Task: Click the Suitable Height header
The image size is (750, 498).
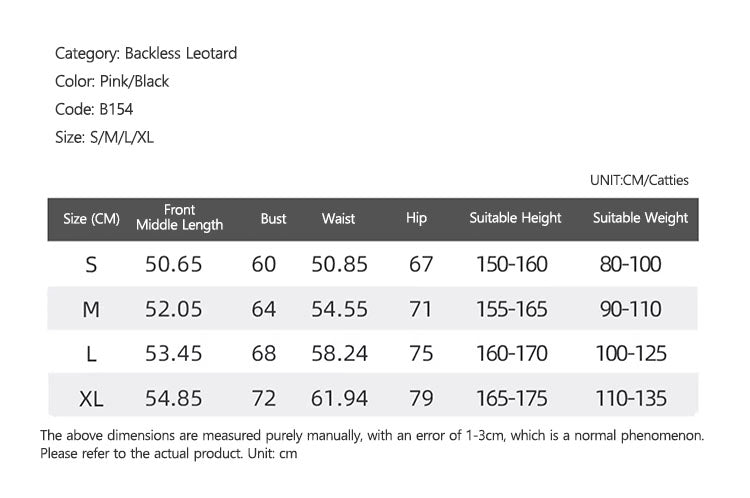Action: [515, 218]
